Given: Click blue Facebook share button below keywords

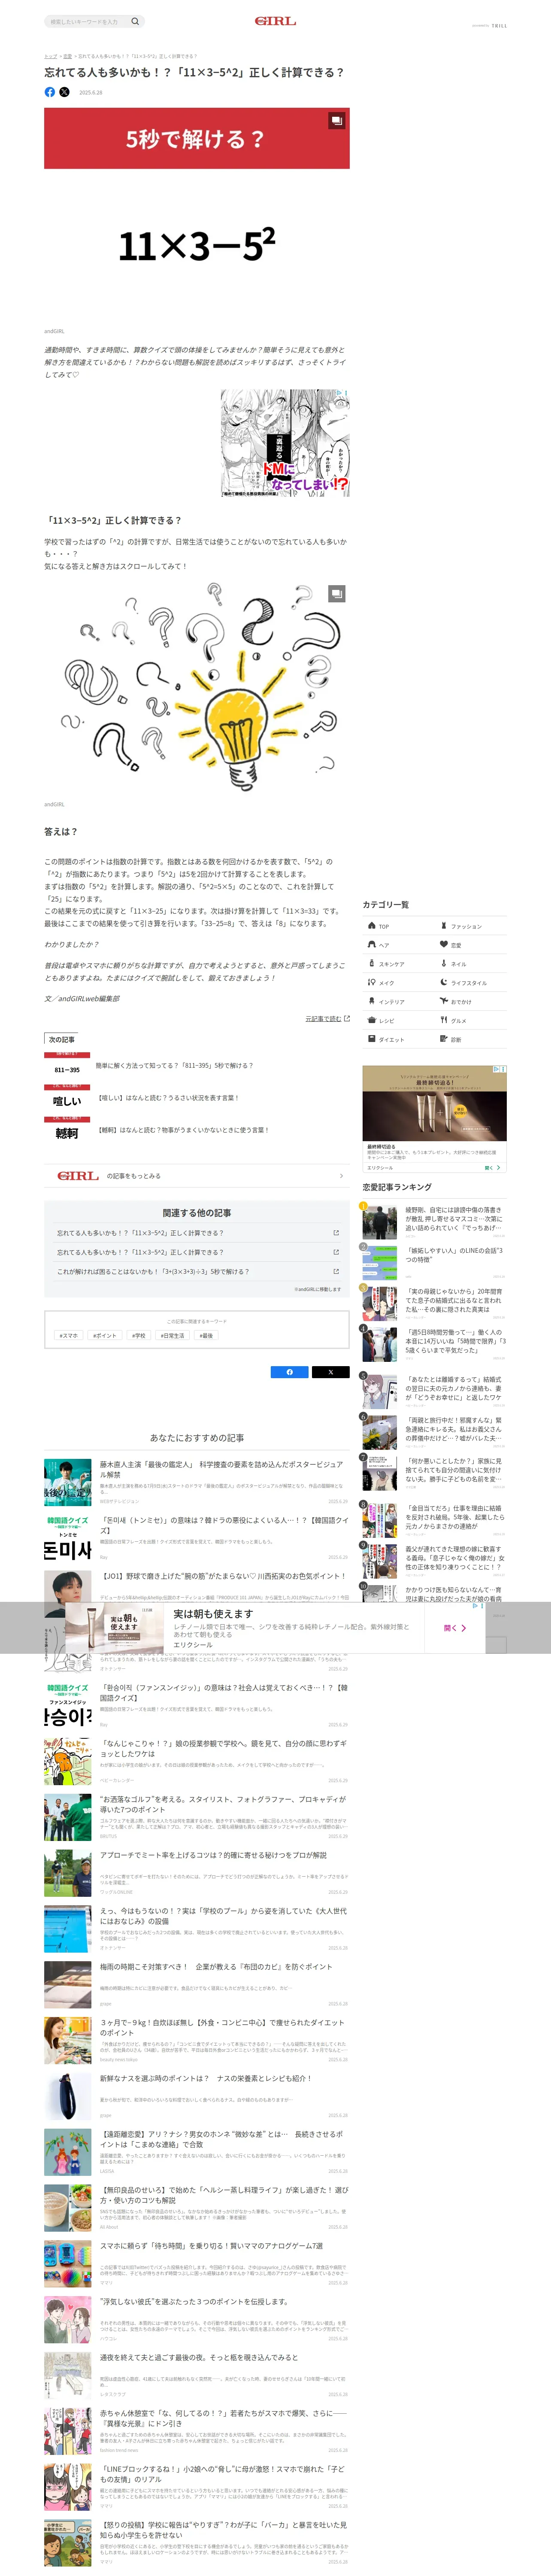Looking at the screenshot, I should [290, 1372].
